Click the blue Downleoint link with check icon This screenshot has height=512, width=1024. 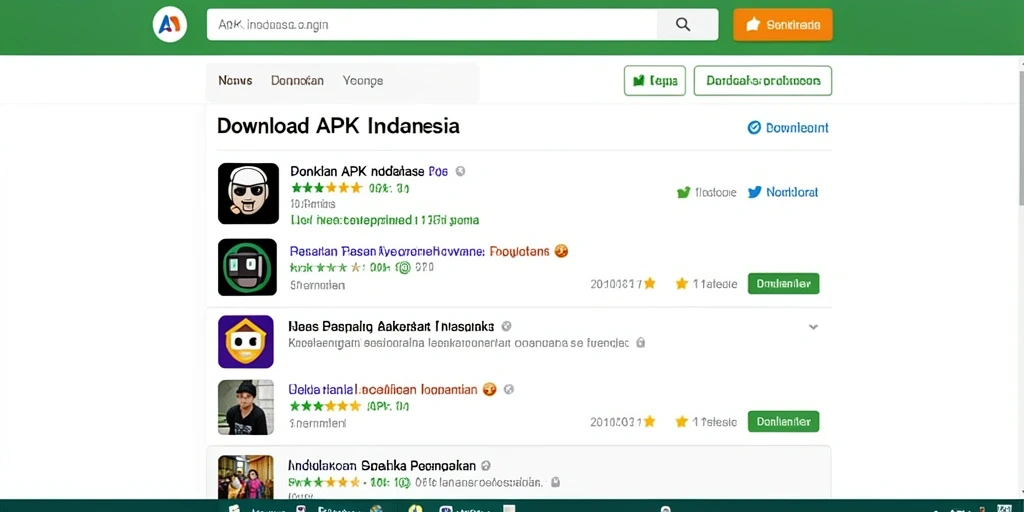788,128
